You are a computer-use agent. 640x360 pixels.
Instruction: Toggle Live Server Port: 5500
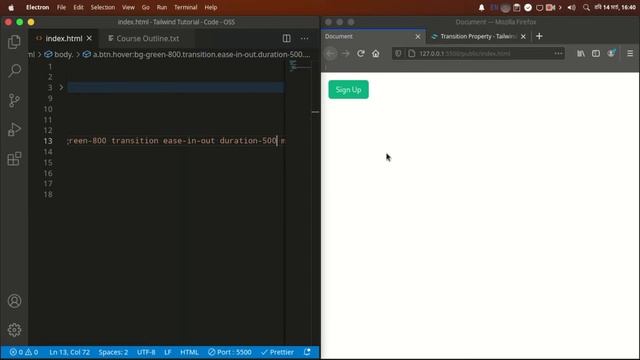pyautogui.click(x=229, y=352)
